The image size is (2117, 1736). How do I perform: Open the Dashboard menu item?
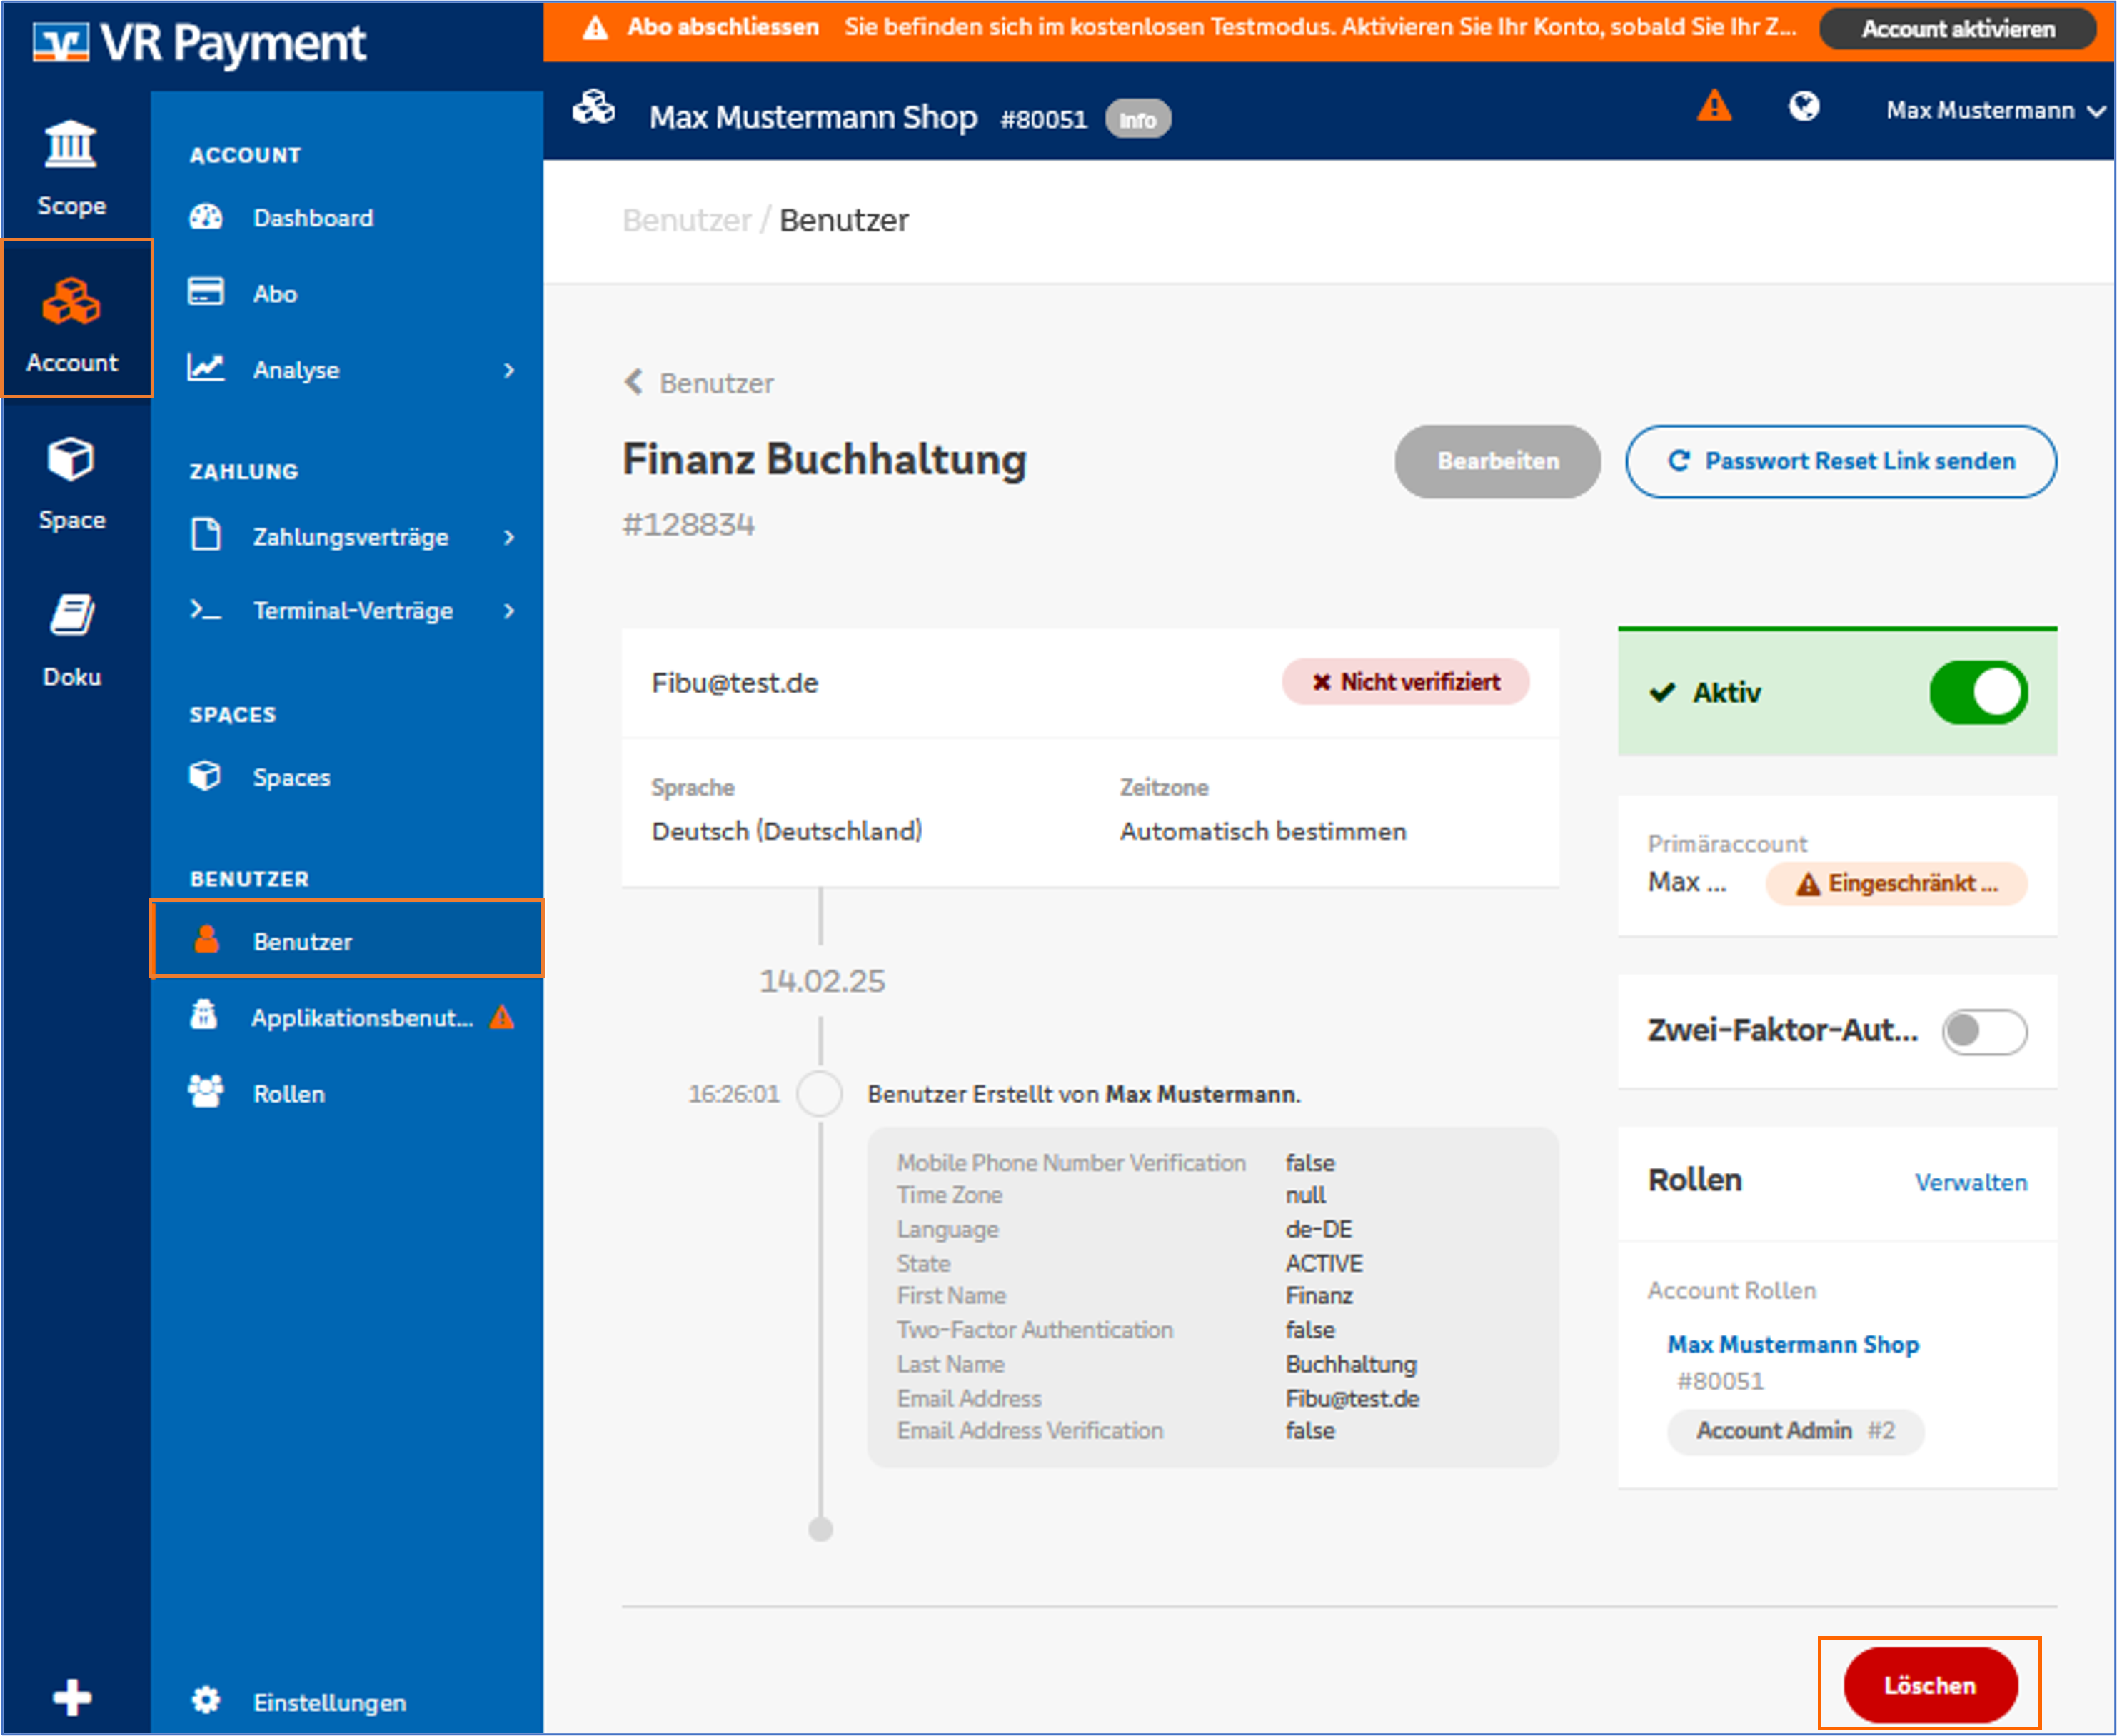coord(346,217)
